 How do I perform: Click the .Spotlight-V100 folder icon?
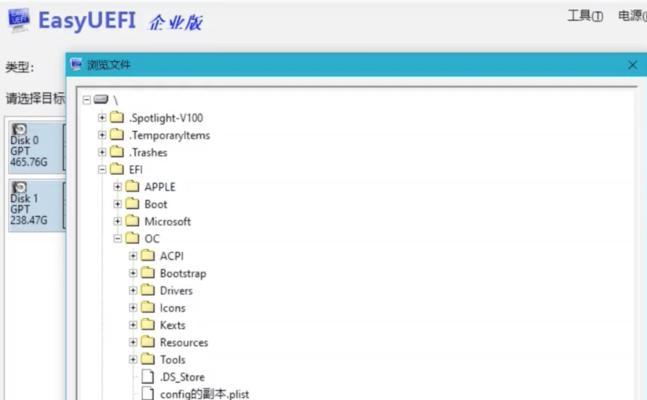[117, 118]
